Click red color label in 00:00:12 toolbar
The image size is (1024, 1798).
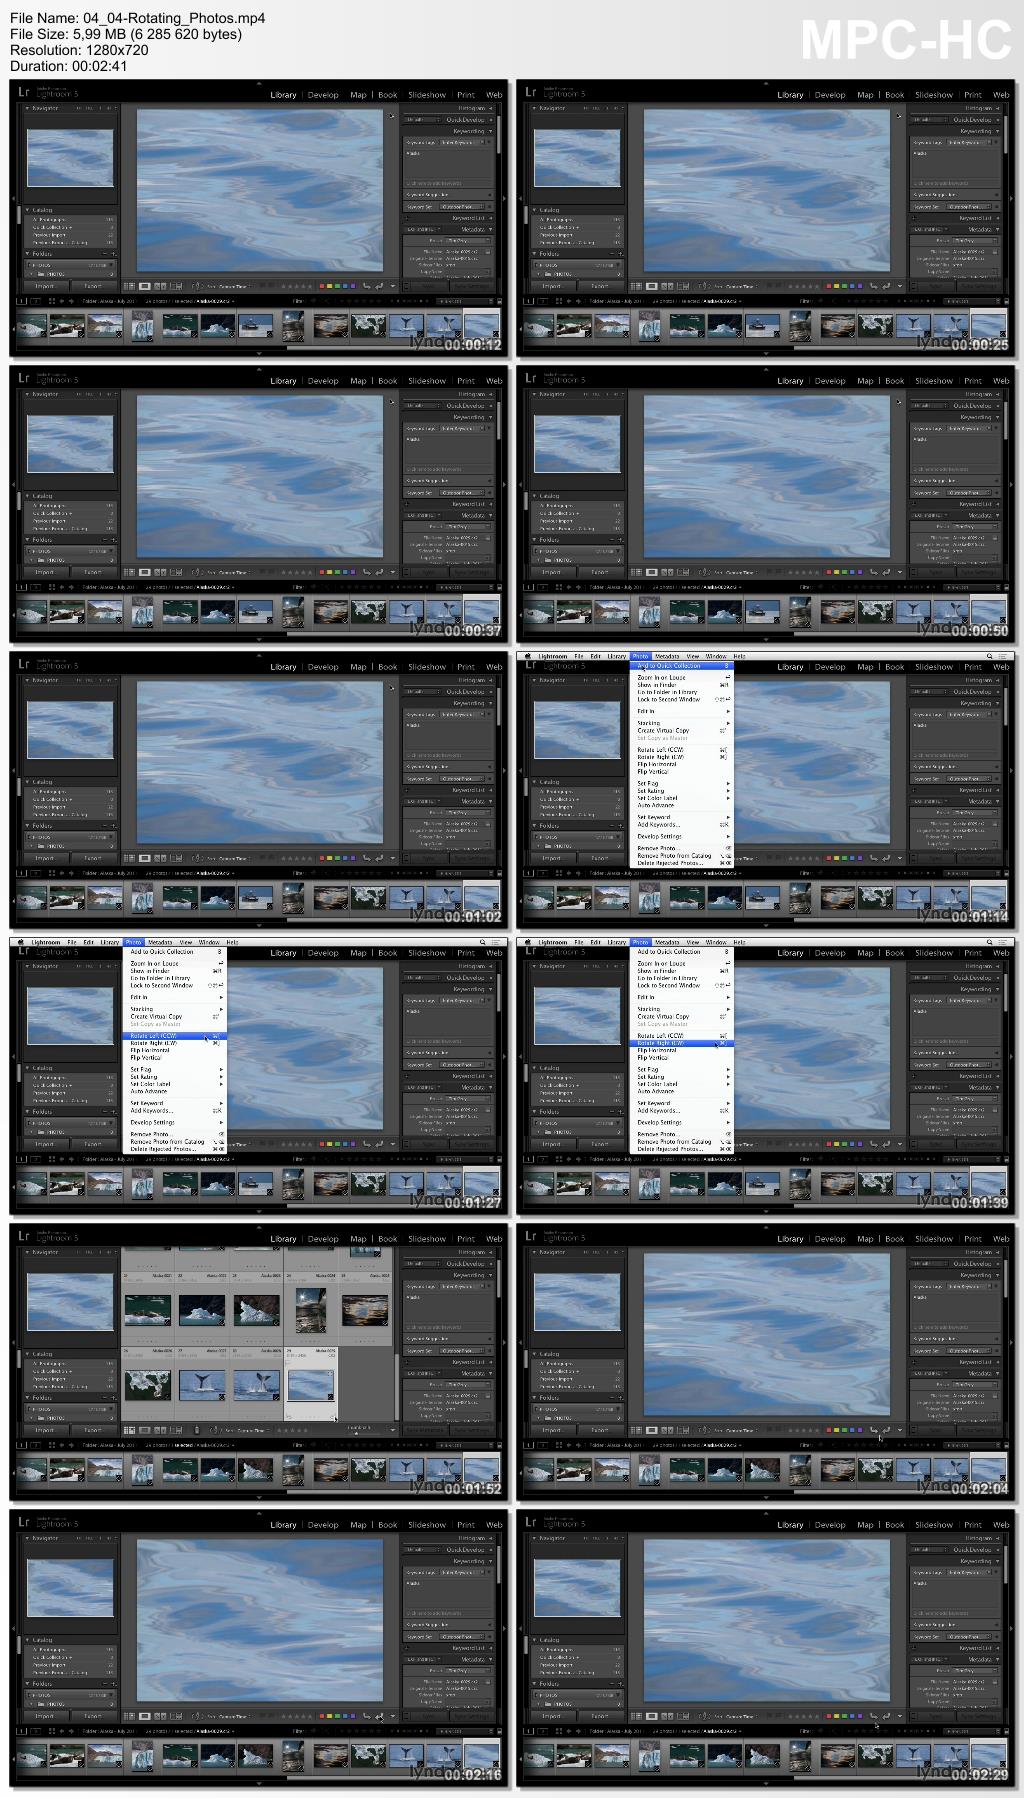point(322,286)
